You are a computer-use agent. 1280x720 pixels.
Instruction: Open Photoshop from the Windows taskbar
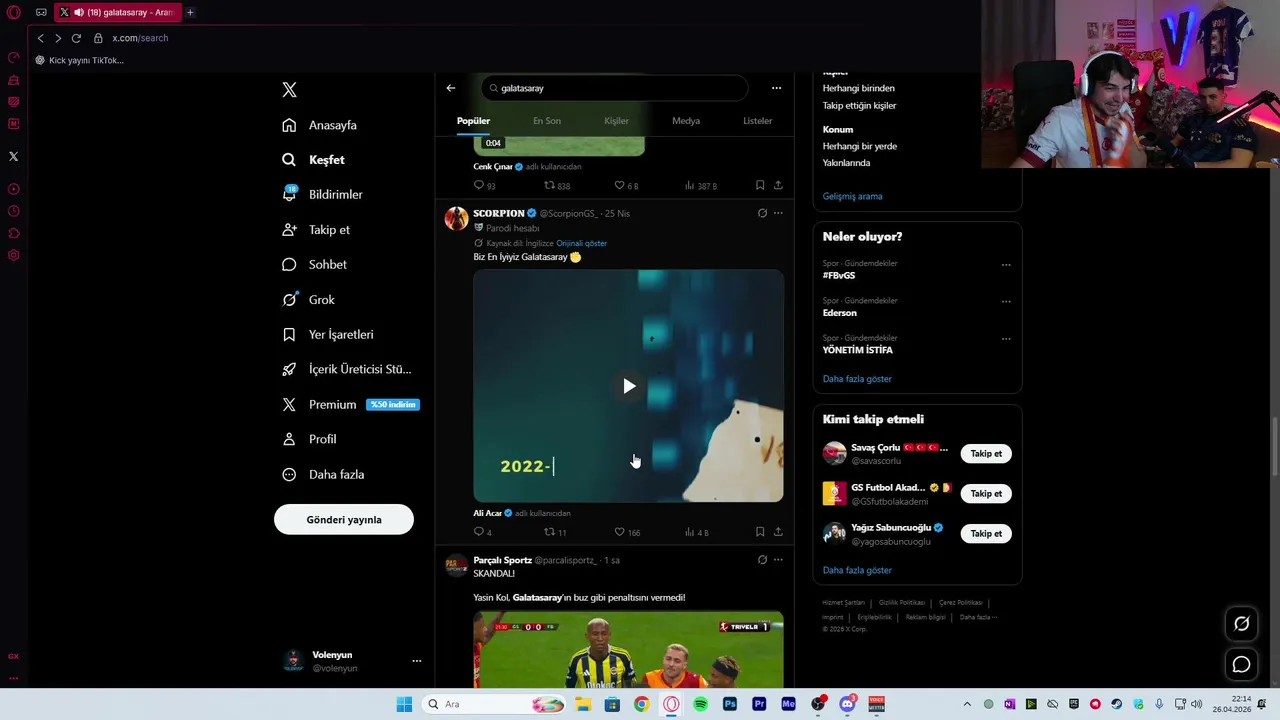click(x=729, y=704)
